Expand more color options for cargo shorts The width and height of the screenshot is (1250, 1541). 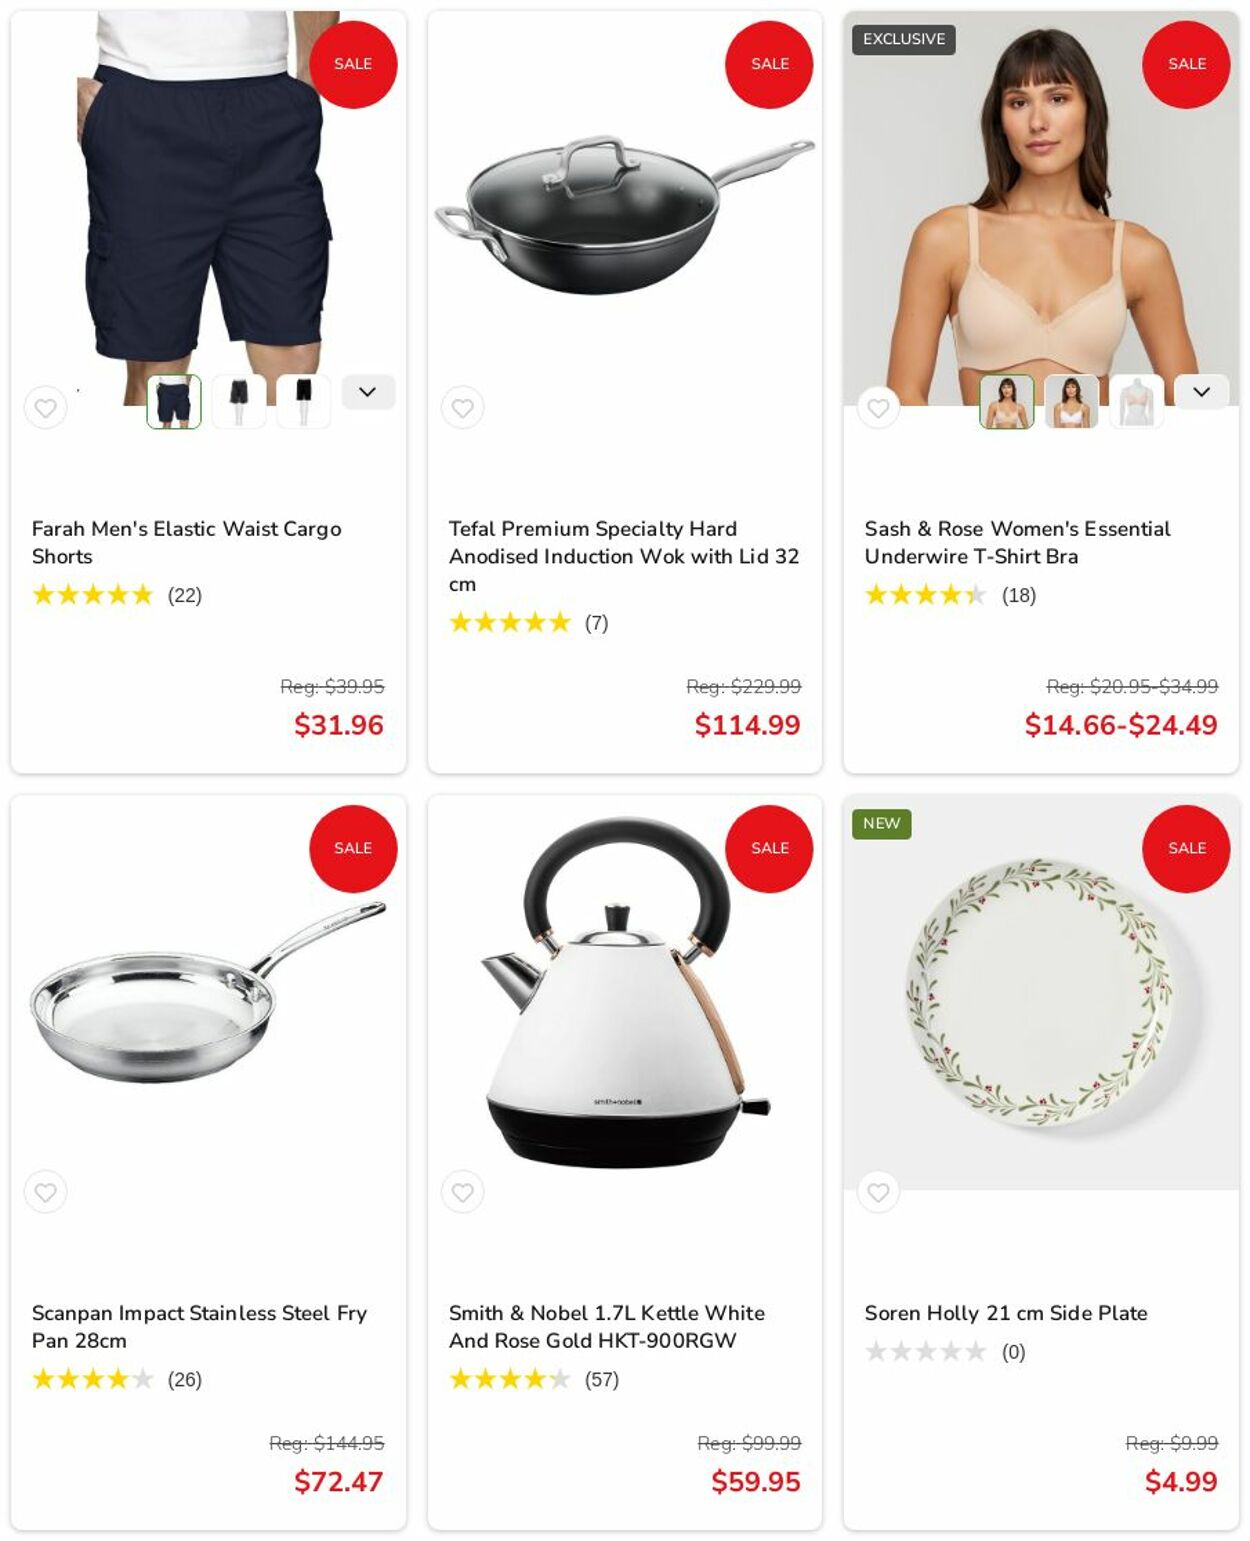(x=368, y=392)
